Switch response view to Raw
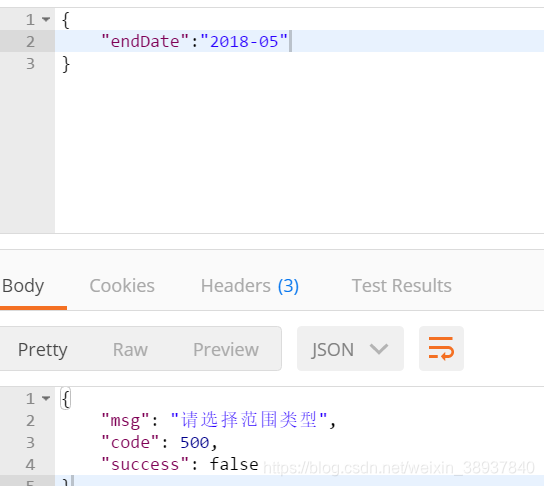The height and width of the screenshot is (486, 544). point(130,349)
